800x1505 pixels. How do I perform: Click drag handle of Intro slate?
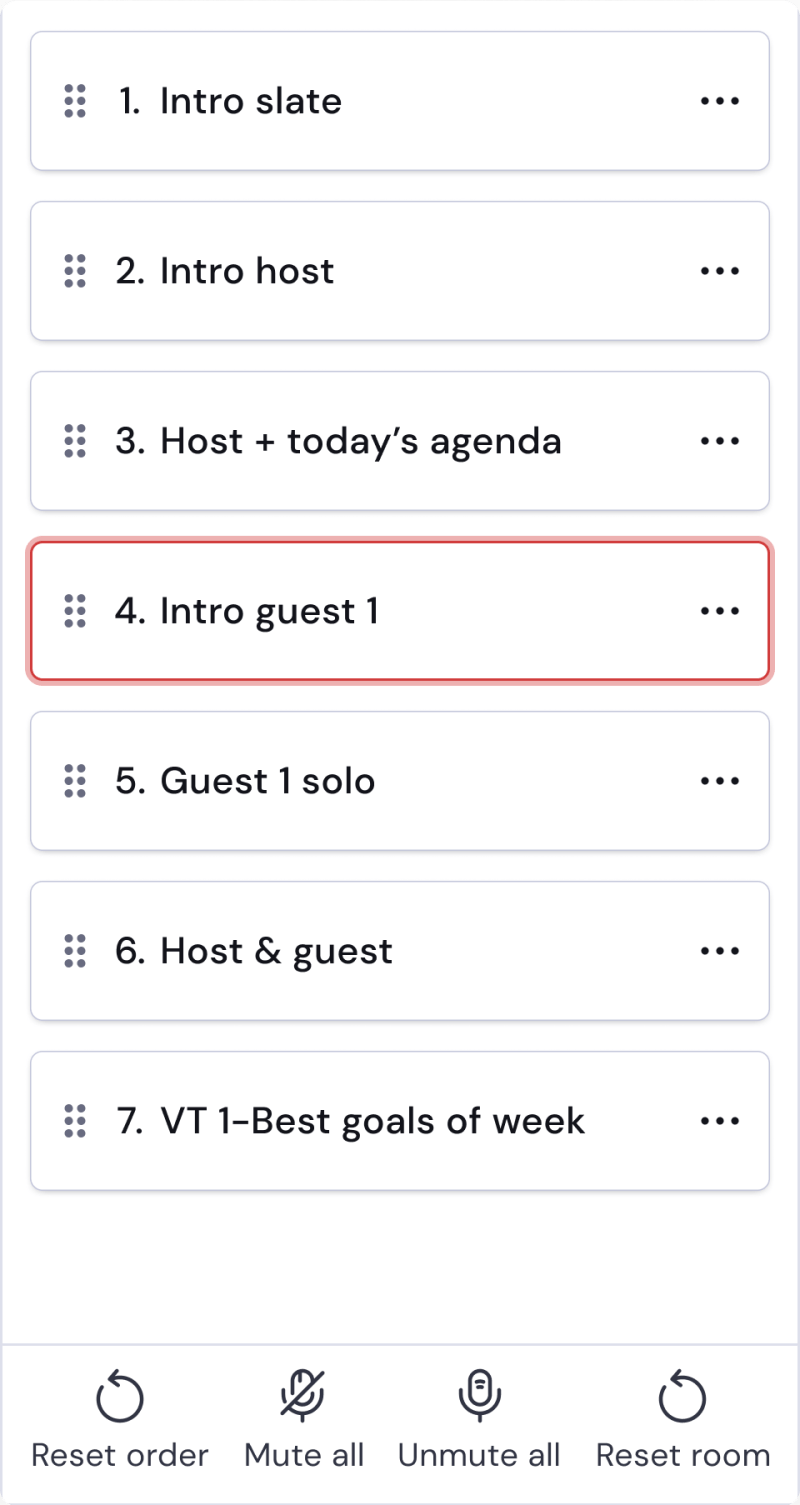pyautogui.click(x=75, y=101)
